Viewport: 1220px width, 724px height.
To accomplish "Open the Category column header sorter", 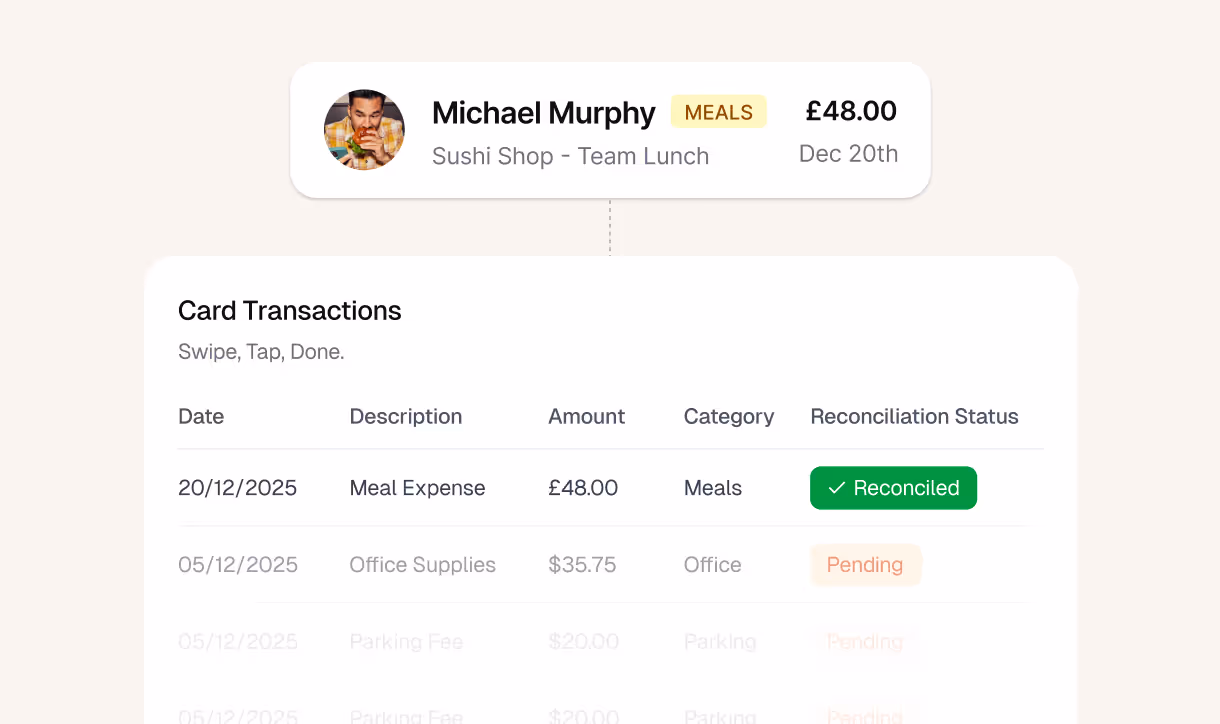I will tap(729, 416).
